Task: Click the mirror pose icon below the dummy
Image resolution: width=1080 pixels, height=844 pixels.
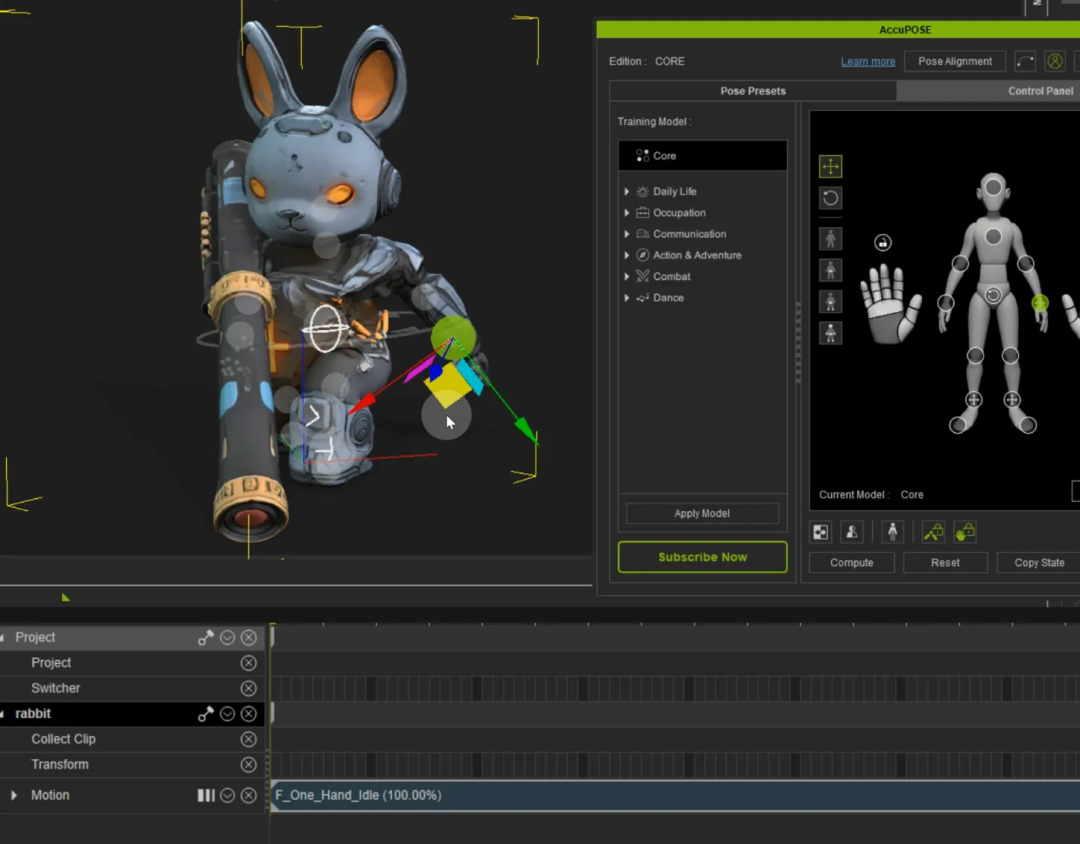Action: [820, 532]
